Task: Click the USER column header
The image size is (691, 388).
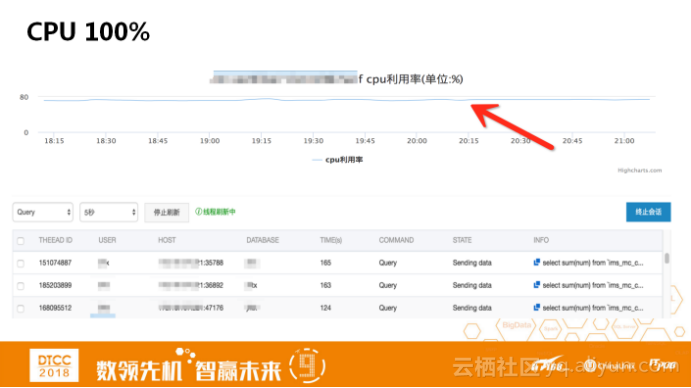Action: point(107,240)
